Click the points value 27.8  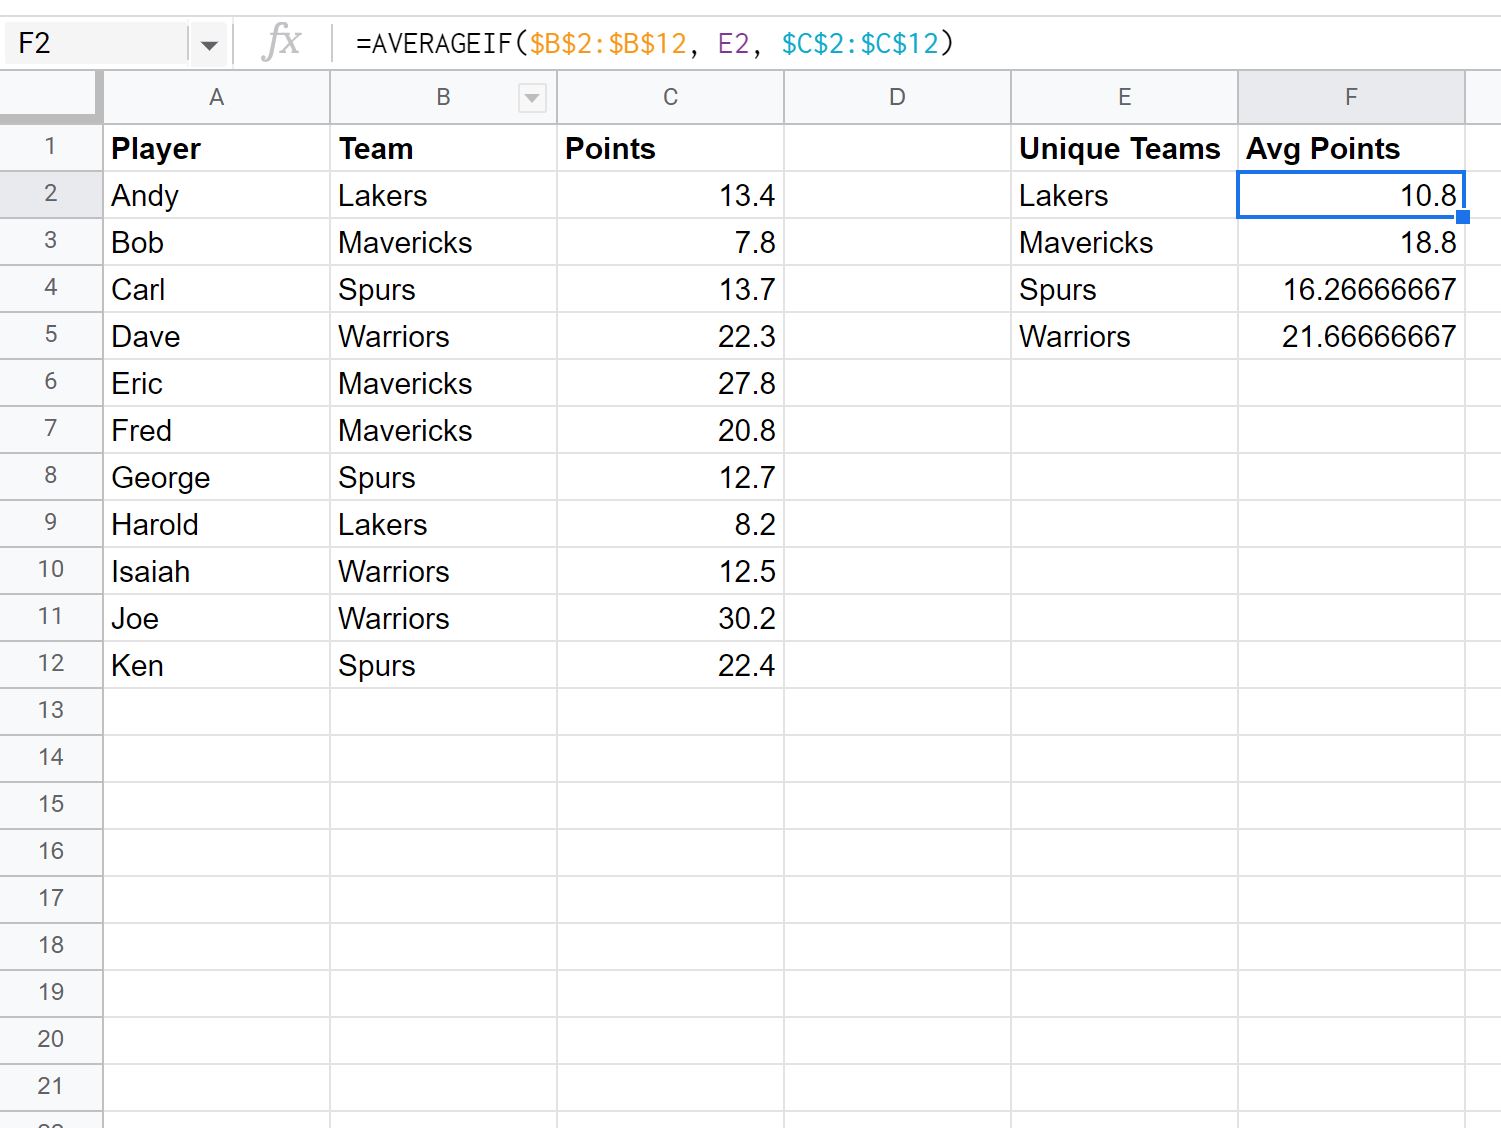pos(671,383)
